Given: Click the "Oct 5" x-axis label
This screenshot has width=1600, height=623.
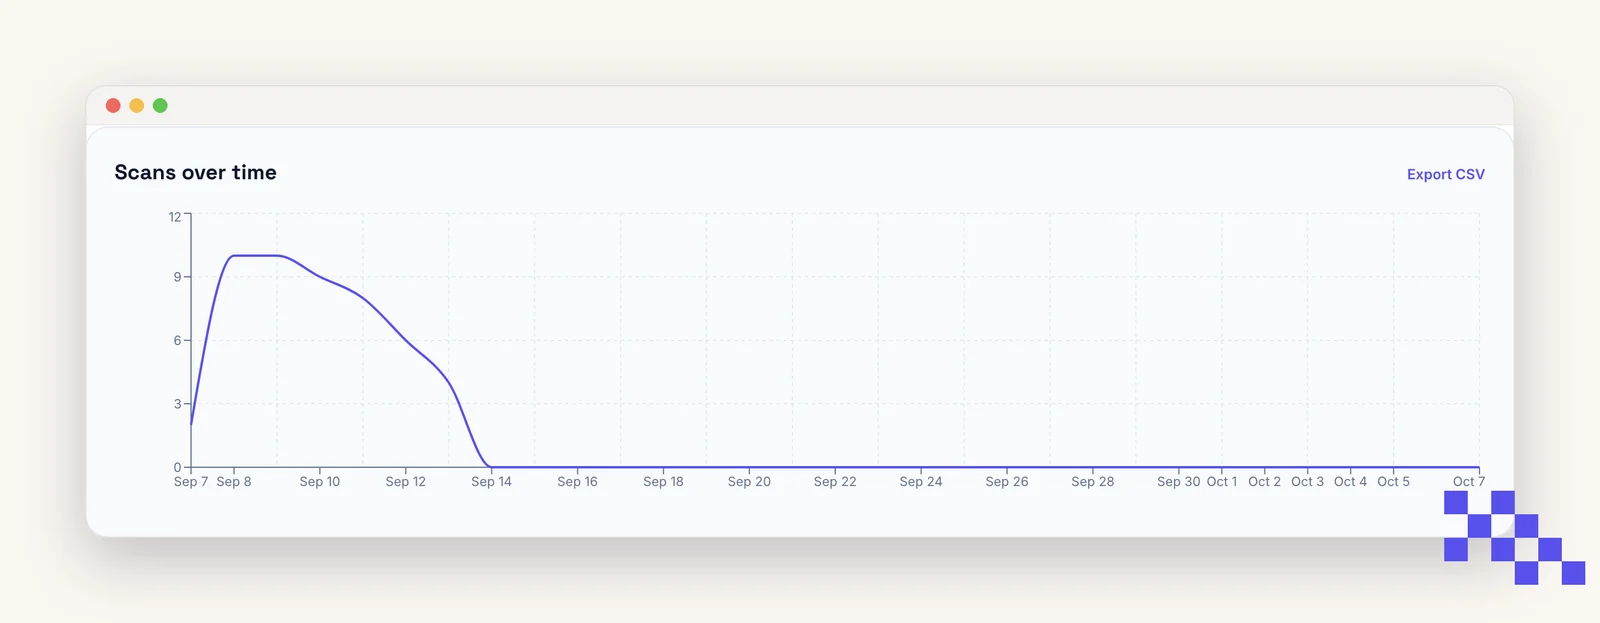Looking at the screenshot, I should [1394, 481].
